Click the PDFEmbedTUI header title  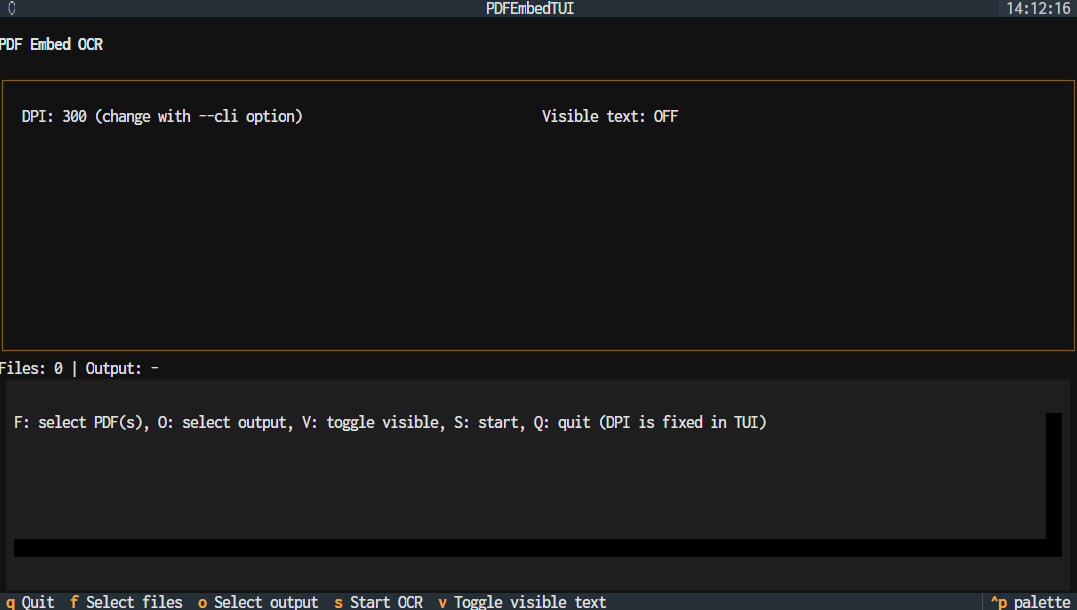point(529,8)
